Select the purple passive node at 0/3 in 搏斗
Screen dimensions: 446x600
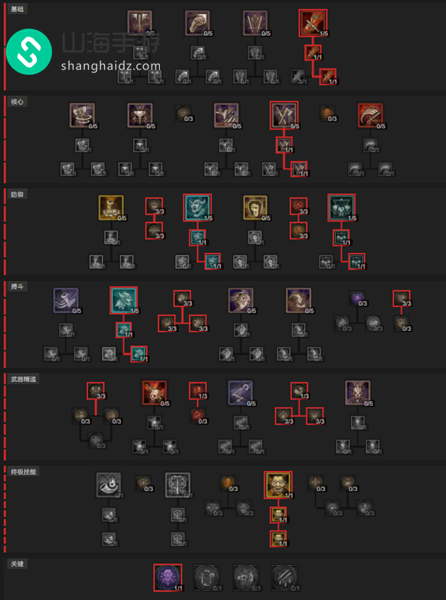pyautogui.click(x=358, y=299)
